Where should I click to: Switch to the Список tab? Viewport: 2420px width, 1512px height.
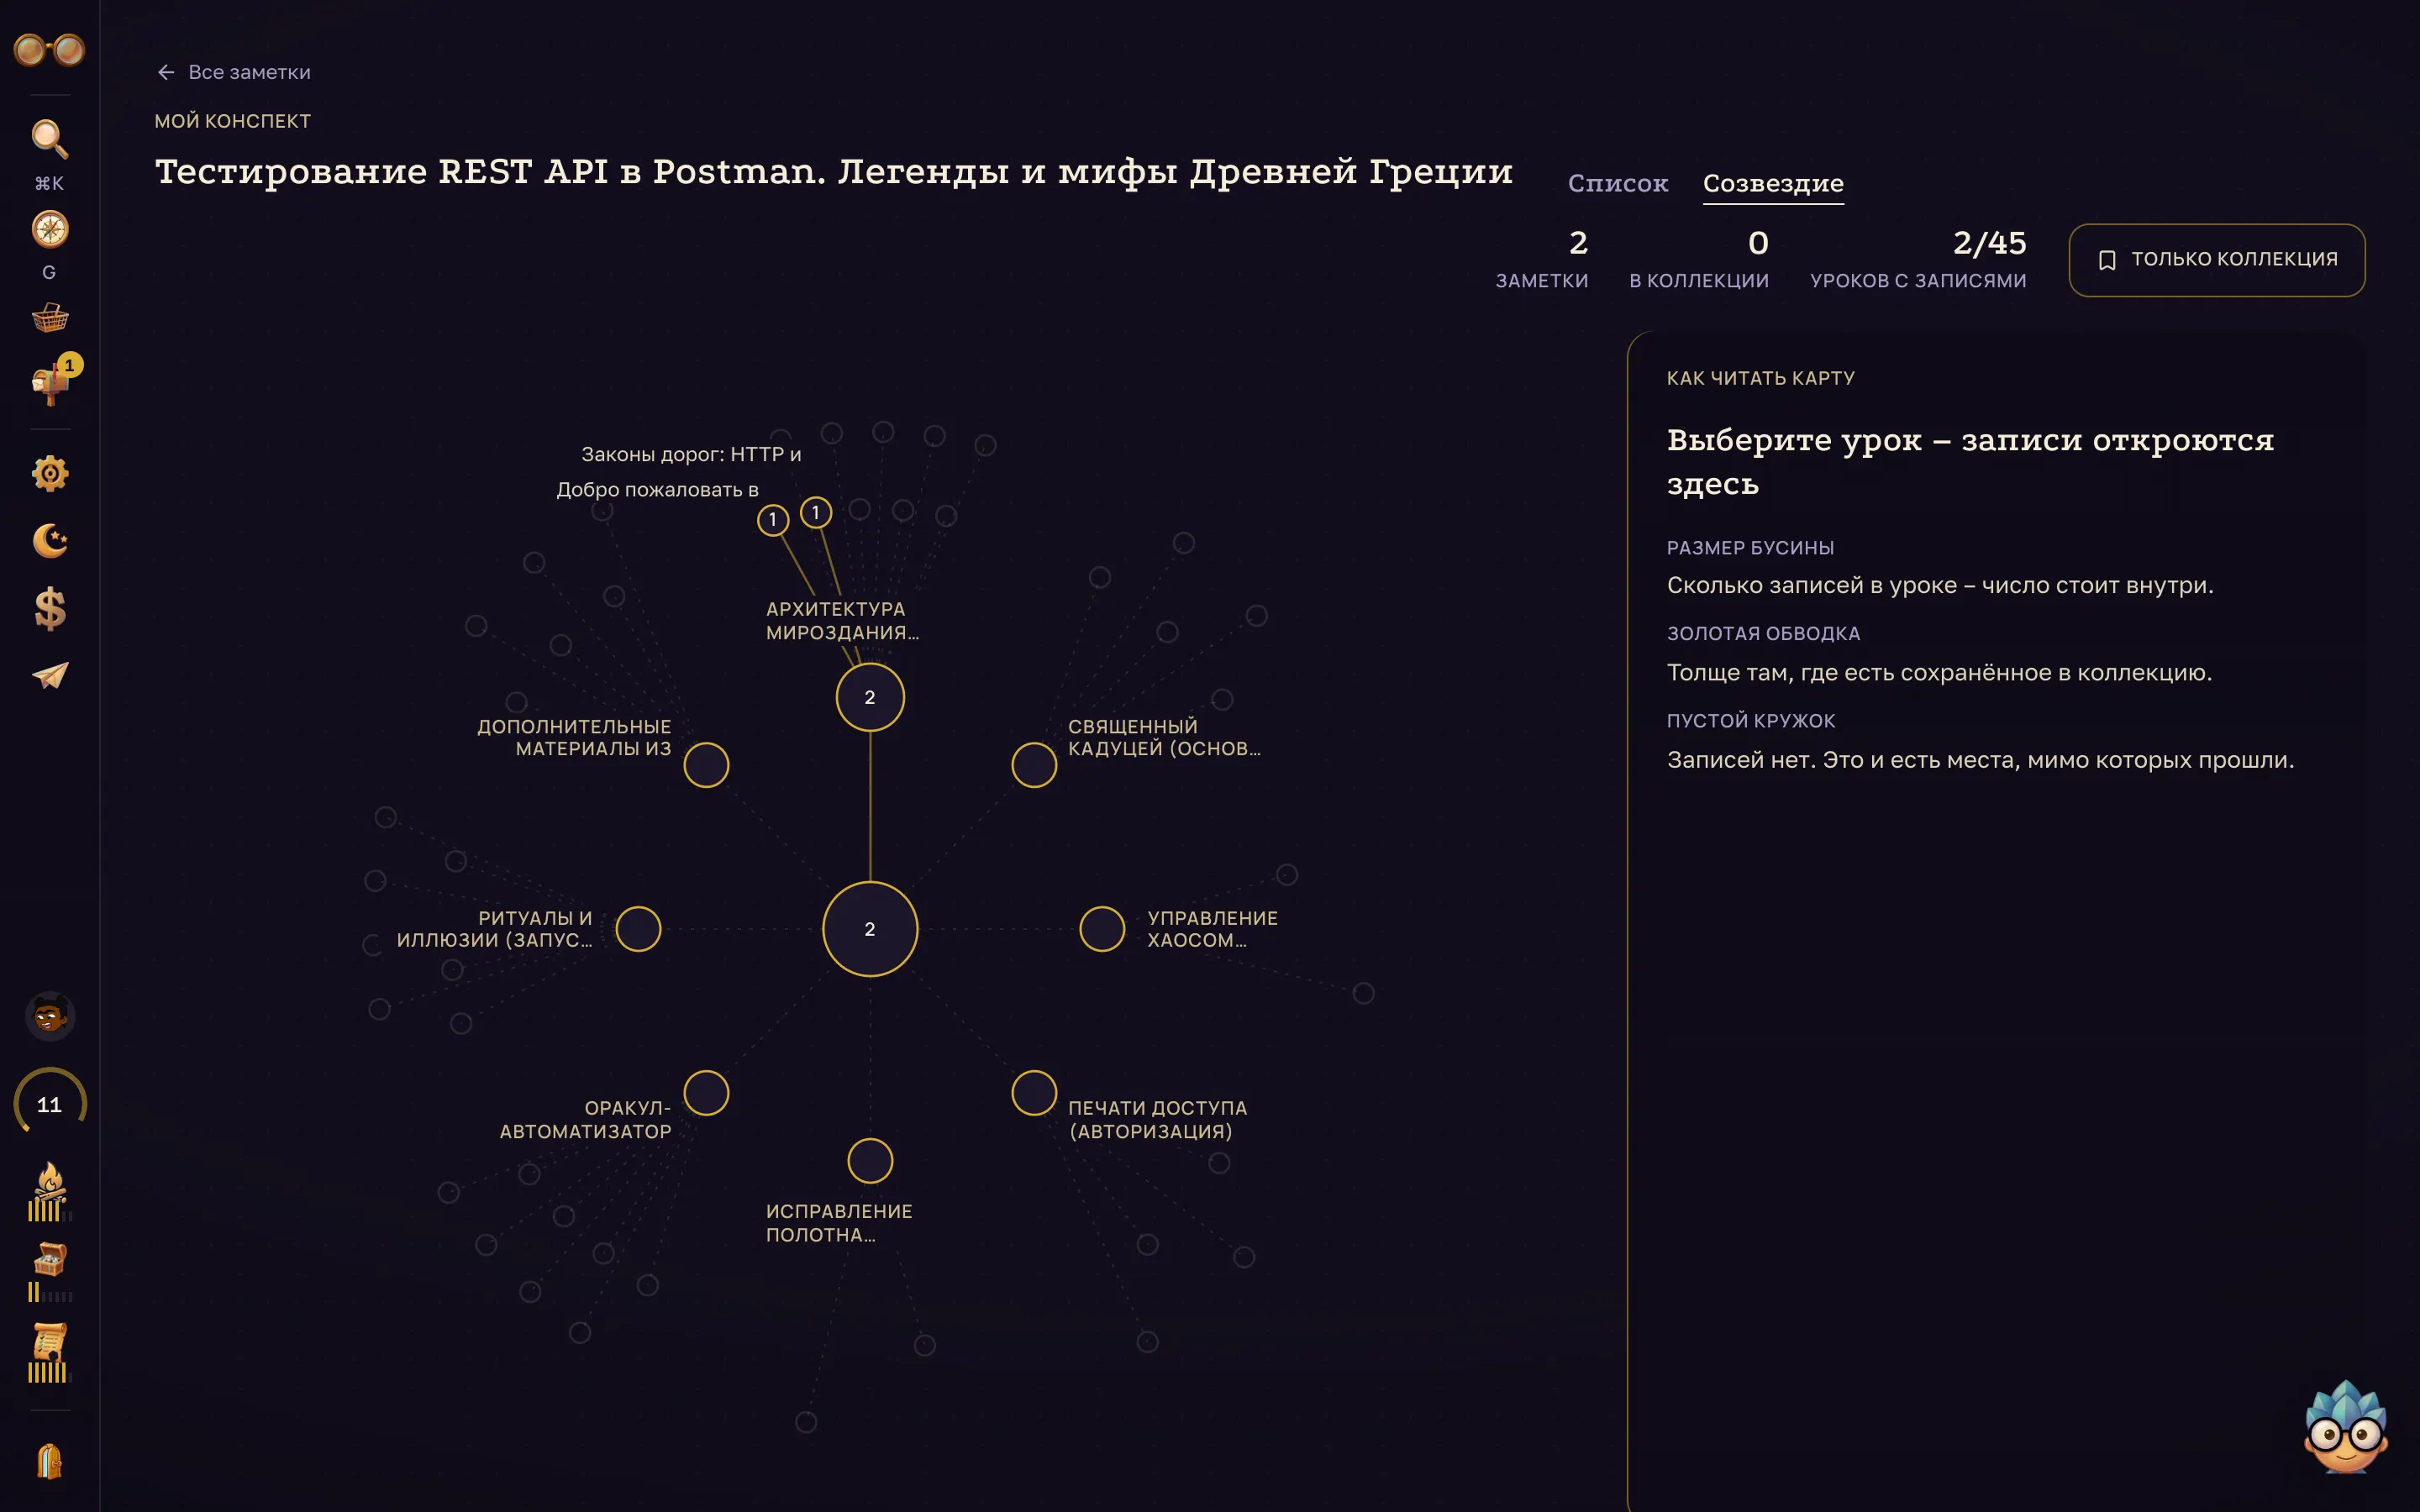1617,183
